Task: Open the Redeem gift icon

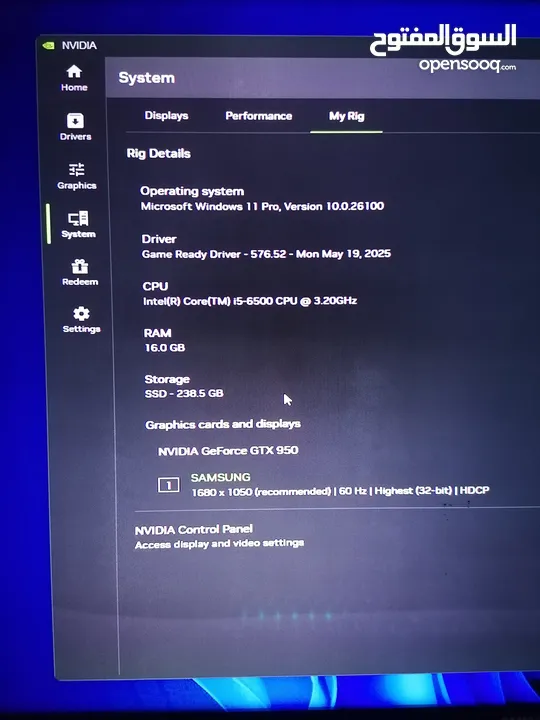Action: tap(79, 266)
